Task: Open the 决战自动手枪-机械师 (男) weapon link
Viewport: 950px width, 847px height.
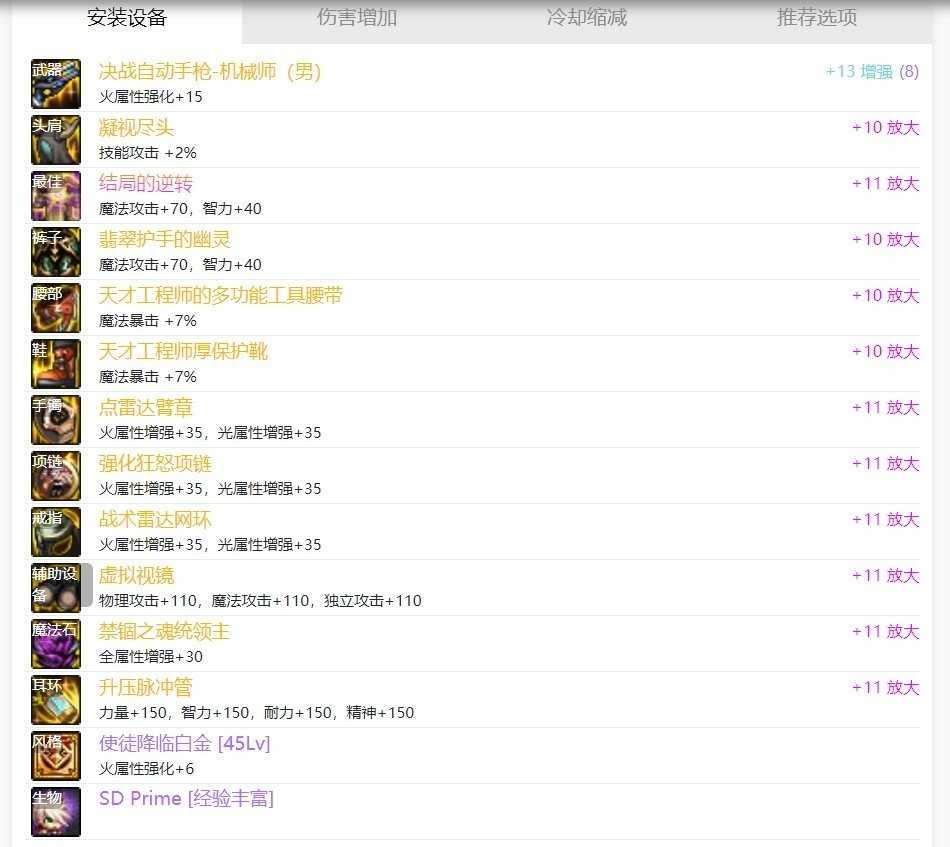Action: [210, 71]
